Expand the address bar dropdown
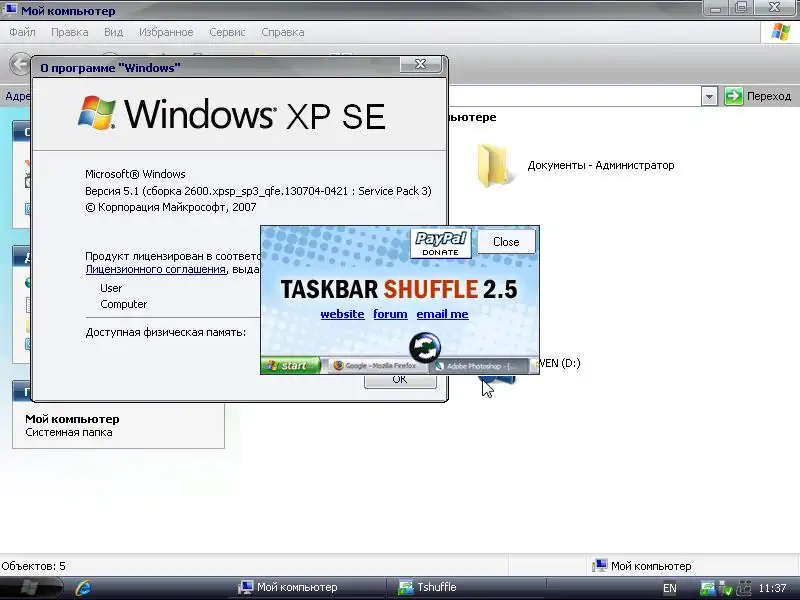The height and width of the screenshot is (600, 800). pos(709,96)
